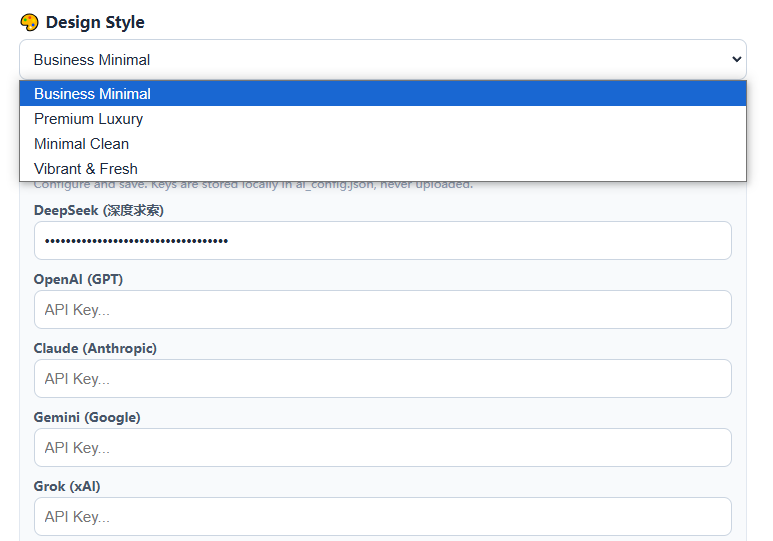Image resolution: width=773 pixels, height=541 pixels.
Task: Select the Vibrant & Fresh style
Action: [x=383, y=169]
